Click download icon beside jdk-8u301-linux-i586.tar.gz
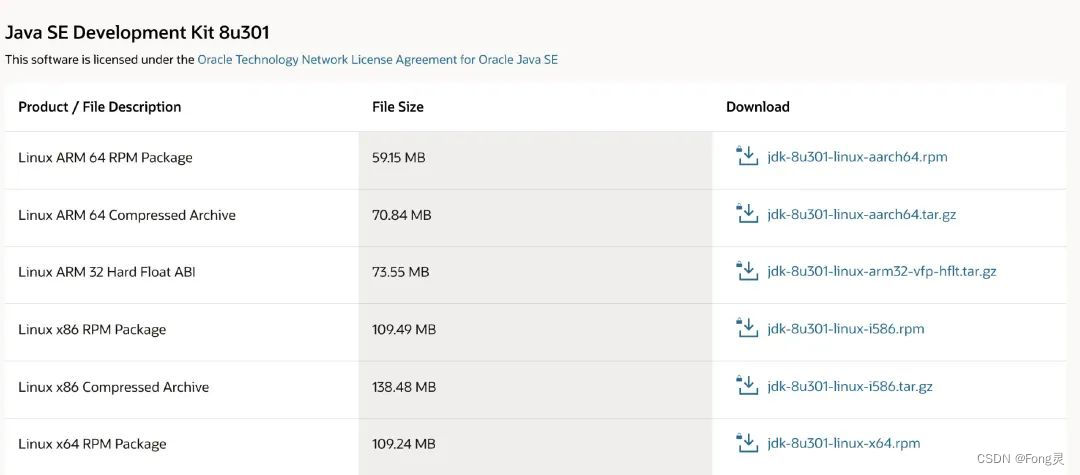 coord(747,386)
